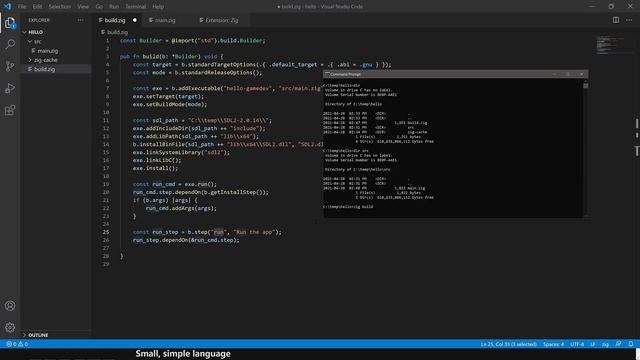Open the Edit menu
This screenshot has width=640, height=360.
click(37, 7)
